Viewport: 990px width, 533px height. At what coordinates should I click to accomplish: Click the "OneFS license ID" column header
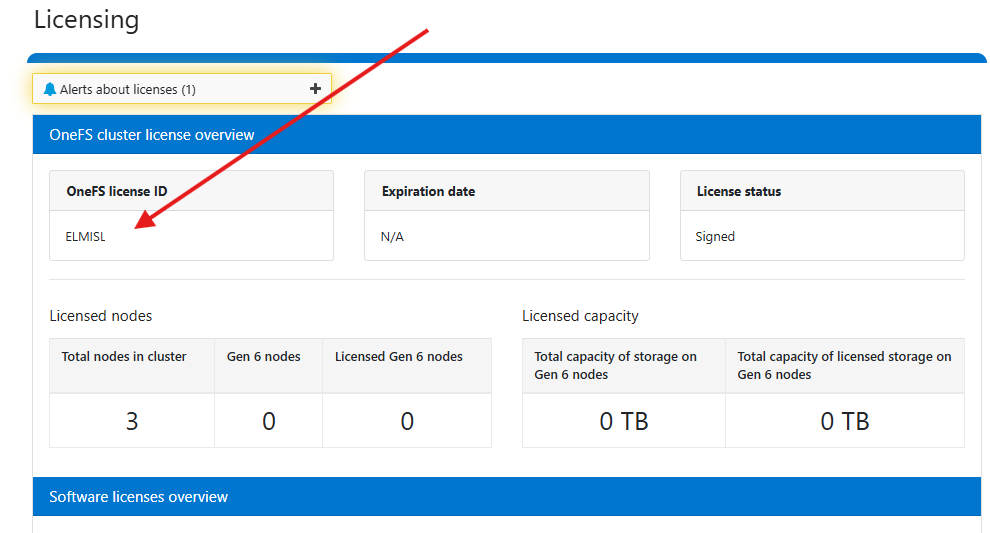coord(116,191)
